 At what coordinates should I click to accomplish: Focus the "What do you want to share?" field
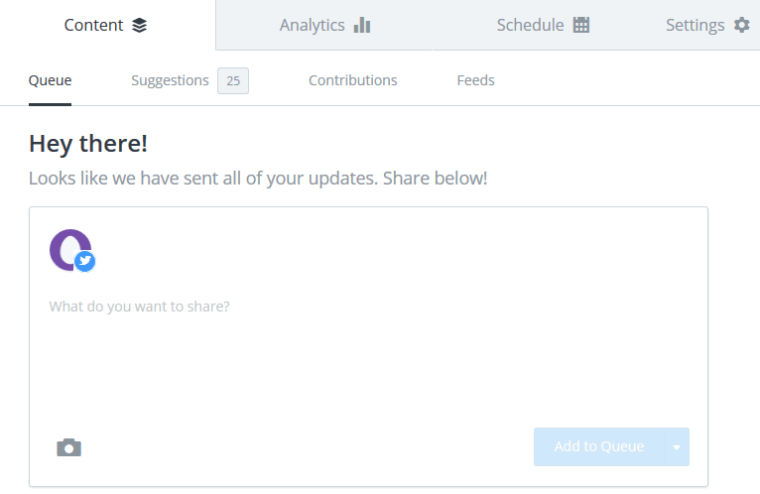368,306
